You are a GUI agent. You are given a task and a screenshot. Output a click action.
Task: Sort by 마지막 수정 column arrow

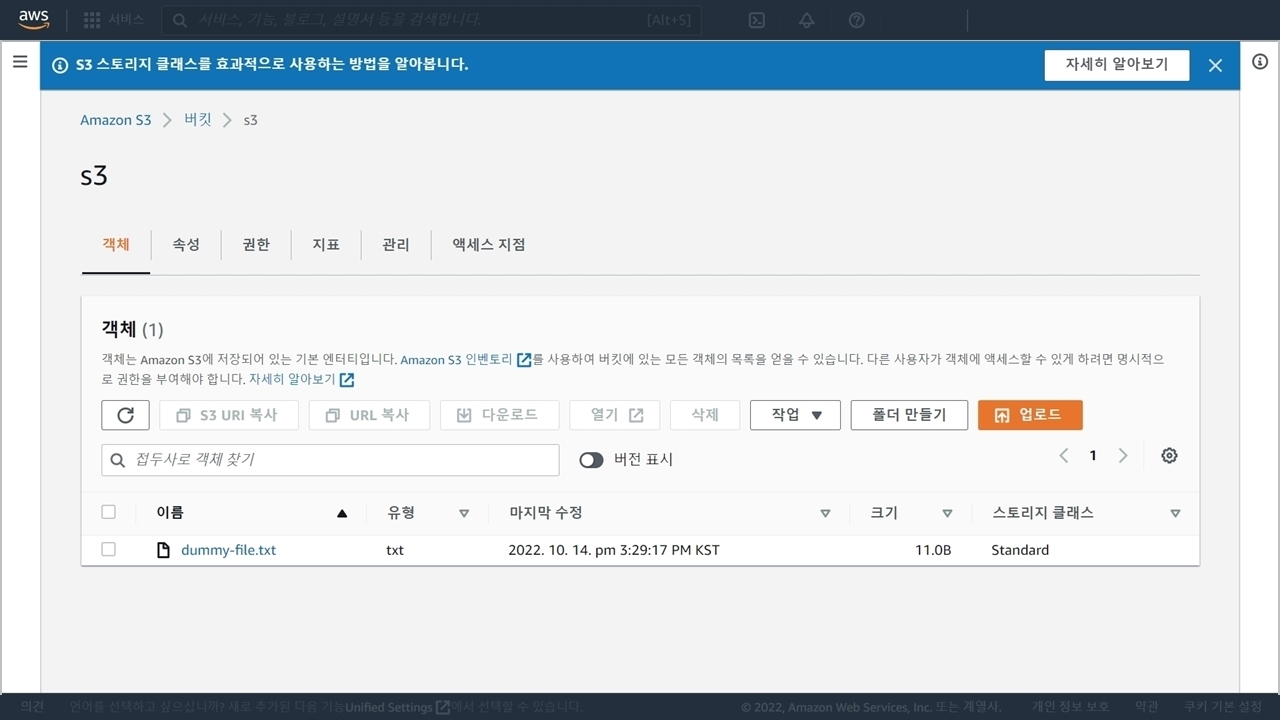click(x=825, y=513)
